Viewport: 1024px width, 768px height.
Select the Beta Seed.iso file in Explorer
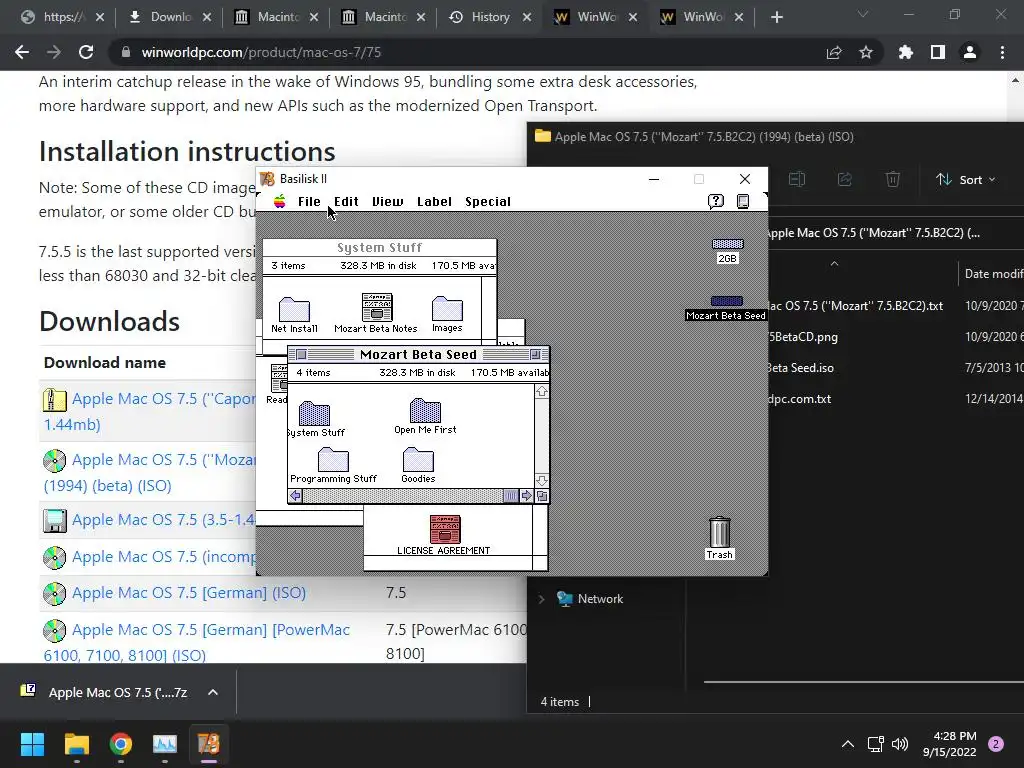point(801,368)
